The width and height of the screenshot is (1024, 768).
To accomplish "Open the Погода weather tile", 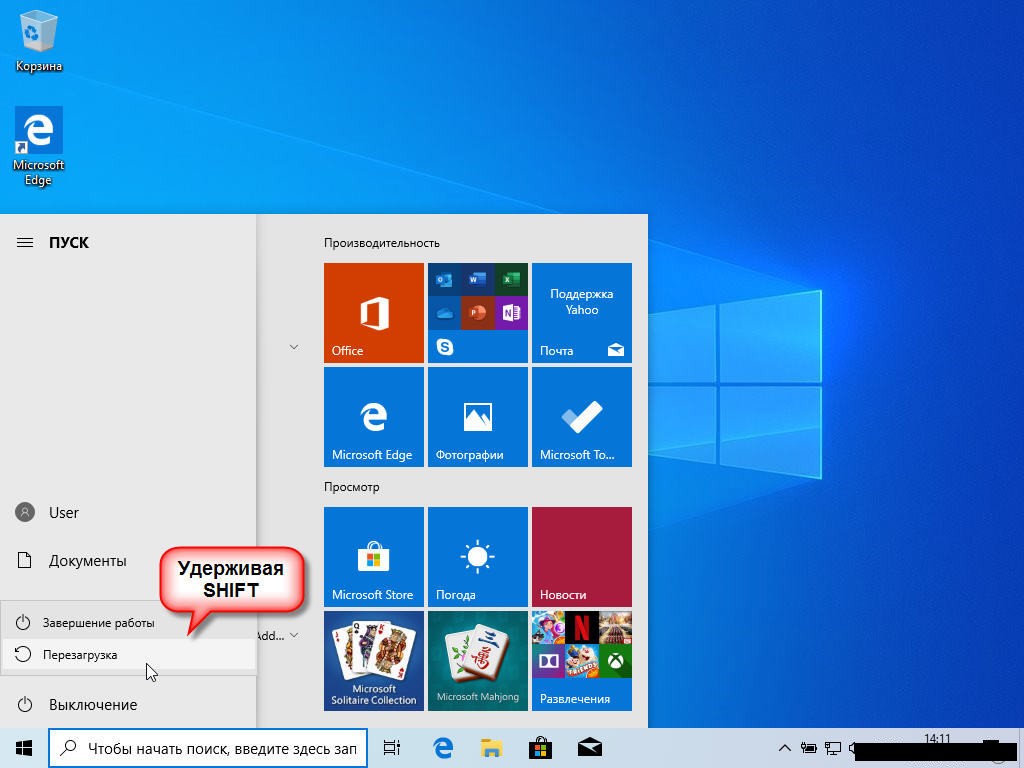I will tap(477, 556).
